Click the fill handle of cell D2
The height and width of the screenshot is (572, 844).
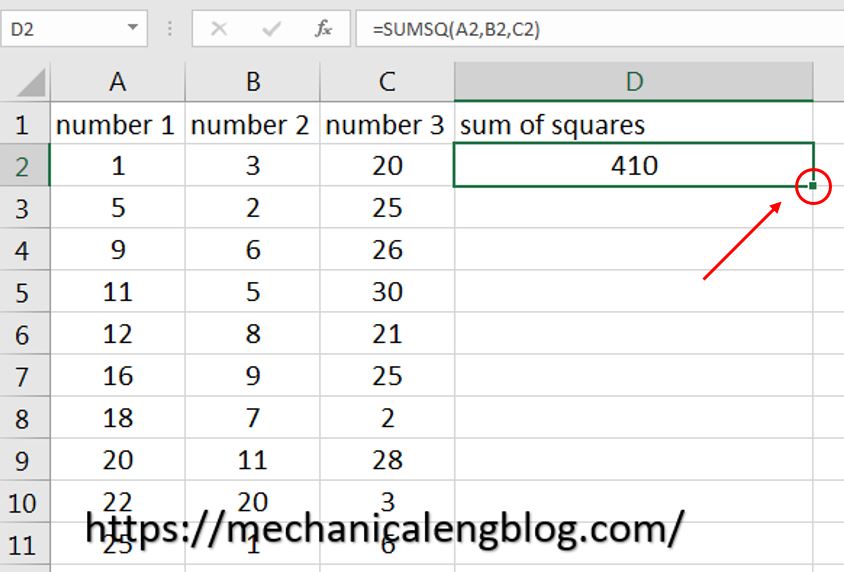pyautogui.click(x=813, y=186)
